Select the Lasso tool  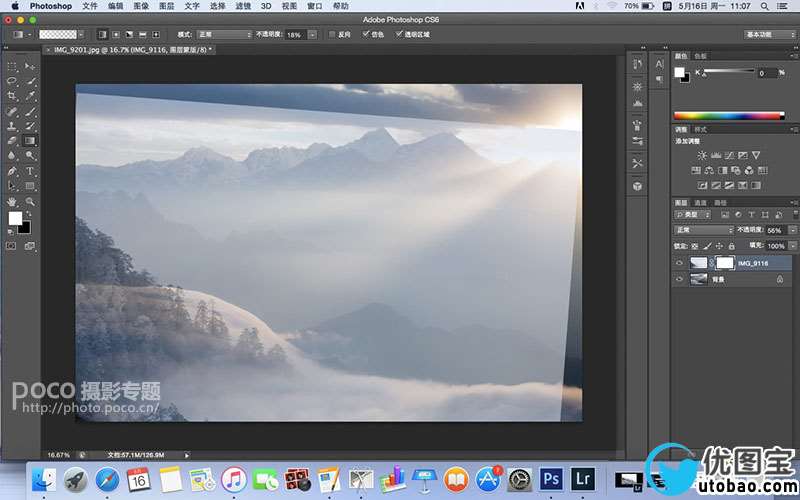[12, 81]
